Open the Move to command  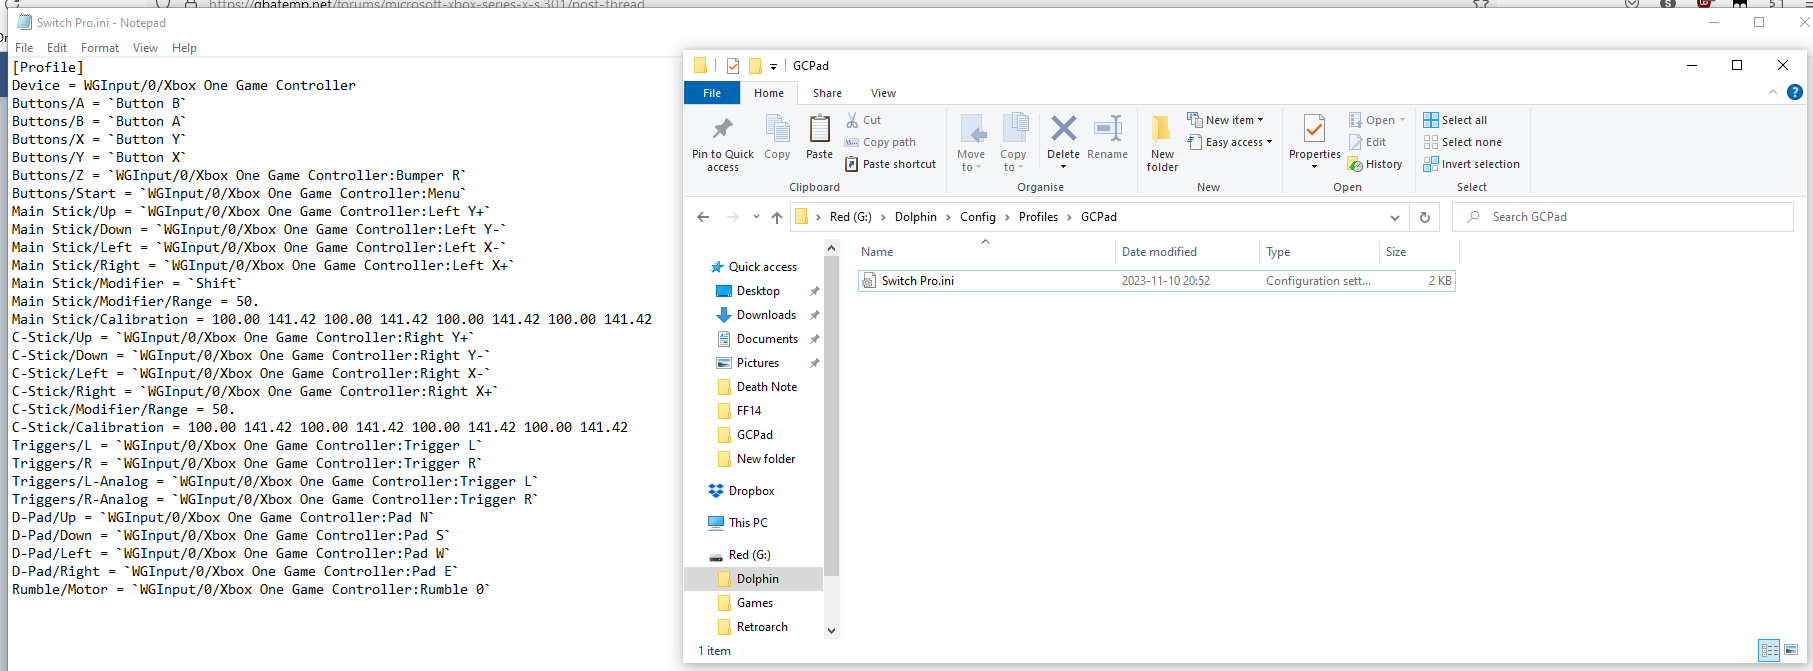[971, 142]
